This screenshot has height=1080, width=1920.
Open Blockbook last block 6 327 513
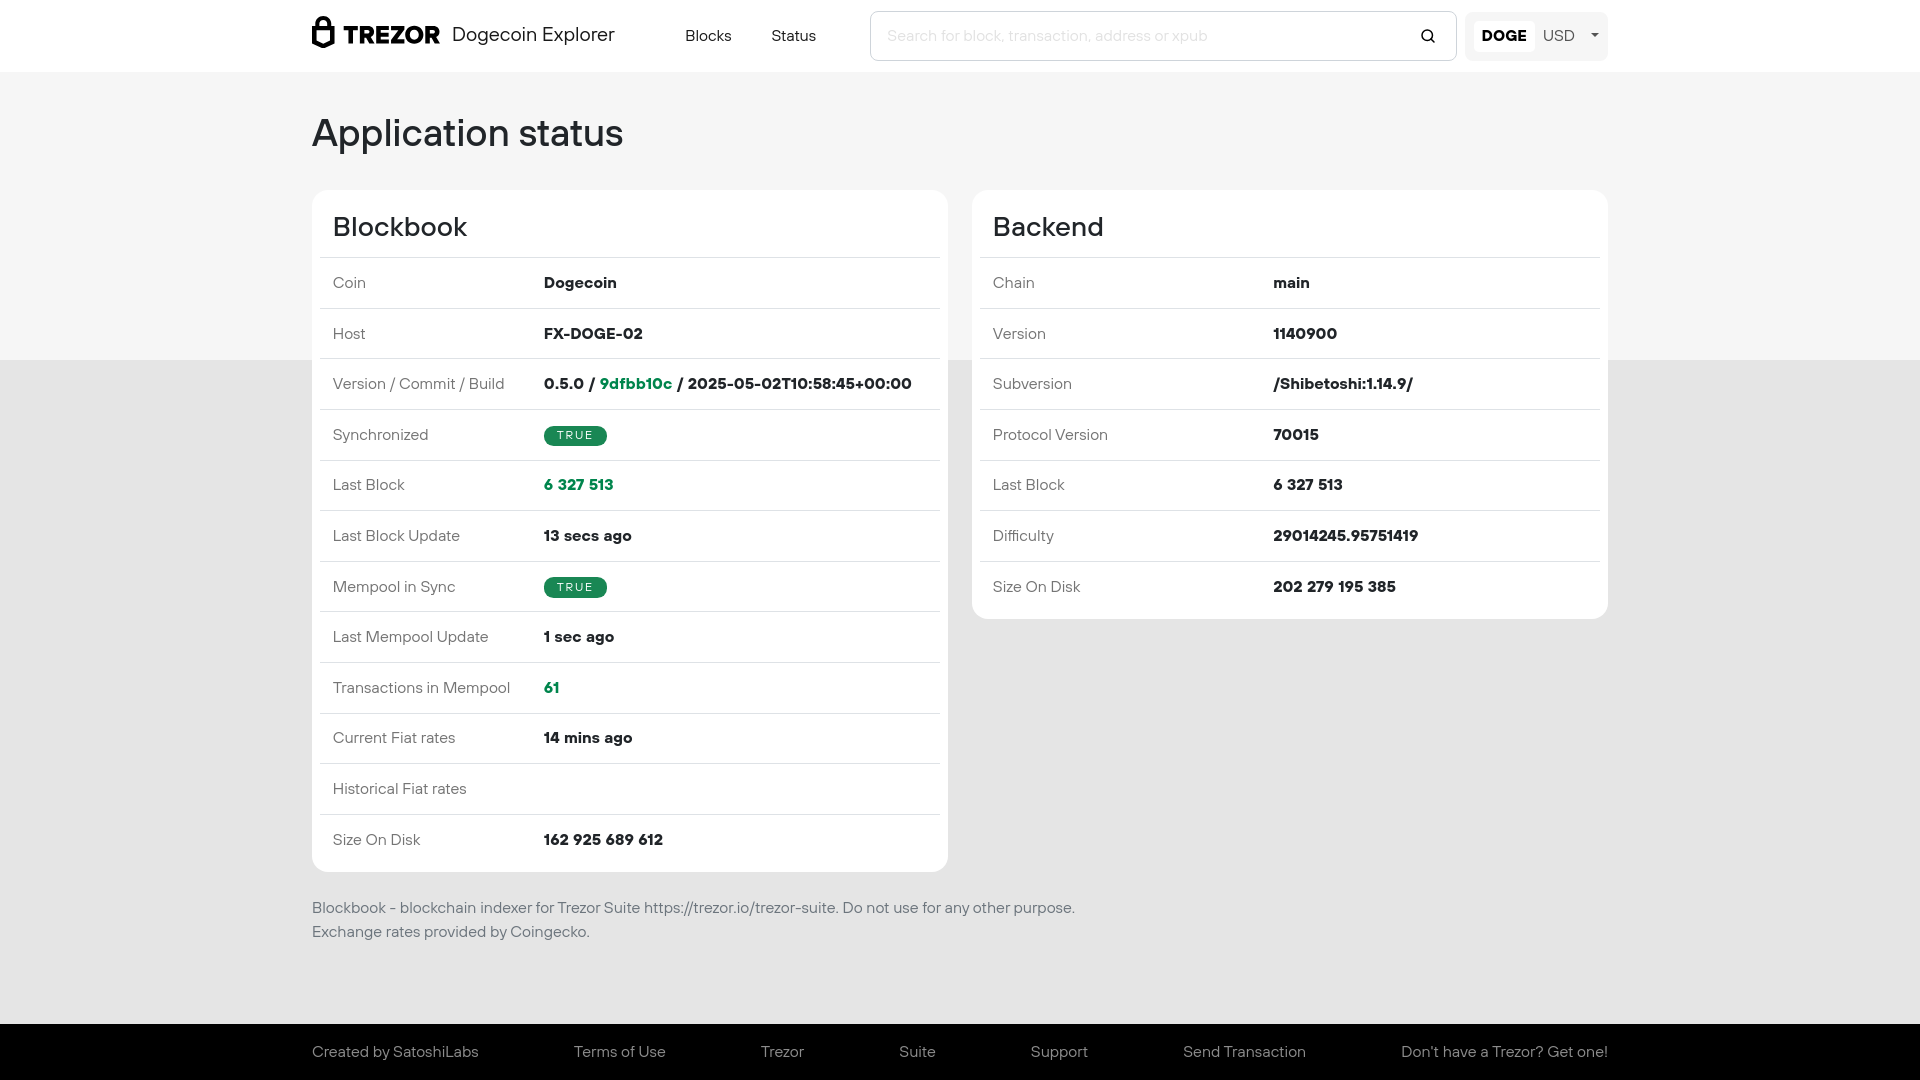pyautogui.click(x=578, y=485)
